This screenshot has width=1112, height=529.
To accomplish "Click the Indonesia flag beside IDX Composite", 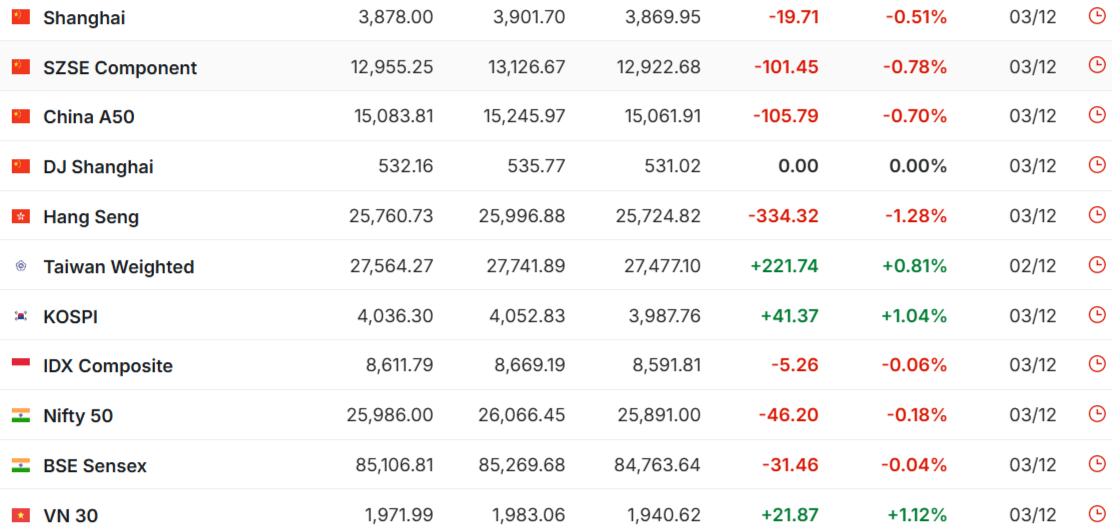I will (21, 366).
